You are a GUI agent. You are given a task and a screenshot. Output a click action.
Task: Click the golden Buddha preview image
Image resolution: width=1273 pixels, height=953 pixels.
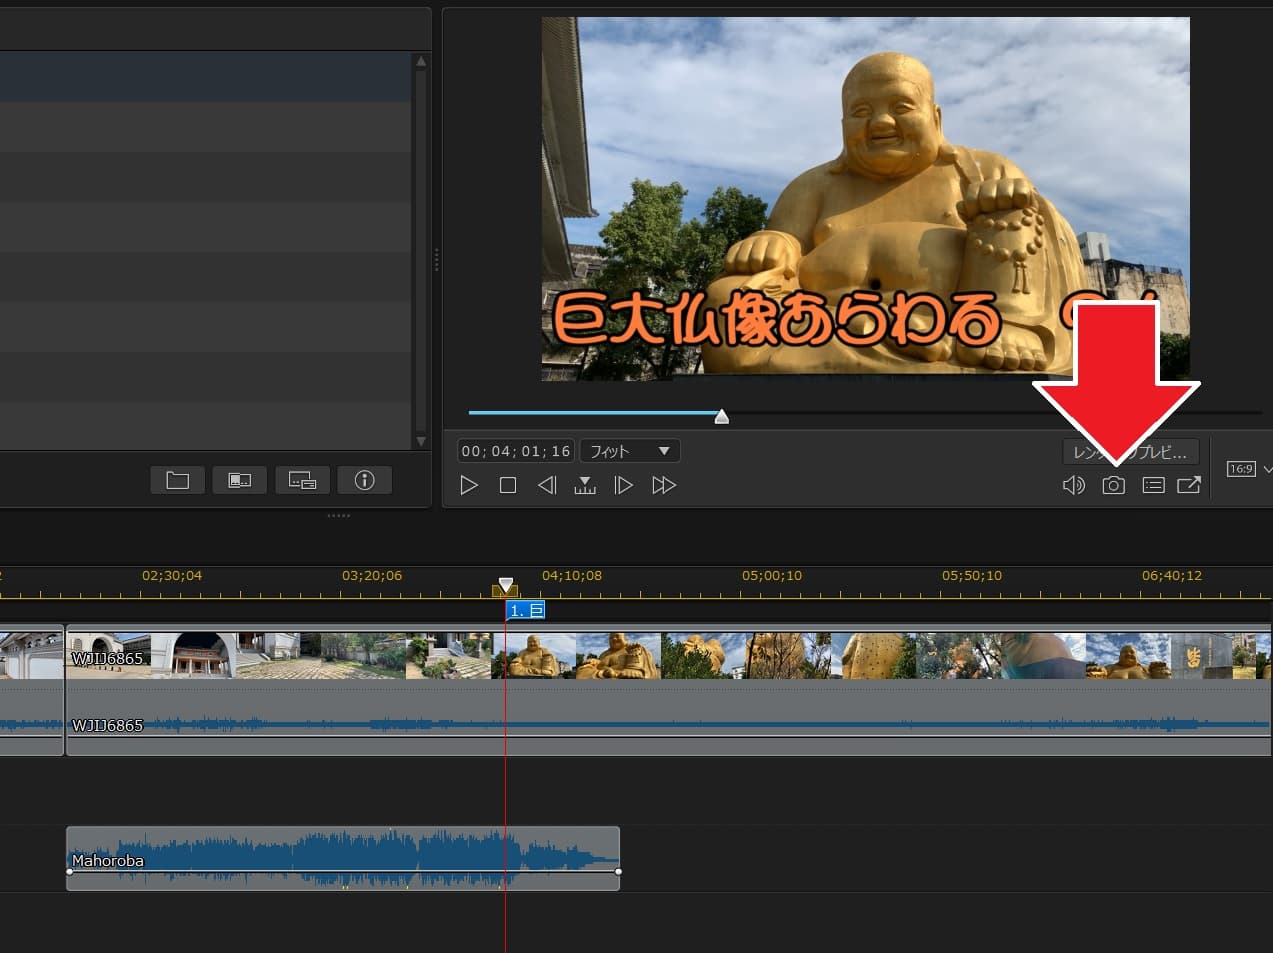(866, 198)
